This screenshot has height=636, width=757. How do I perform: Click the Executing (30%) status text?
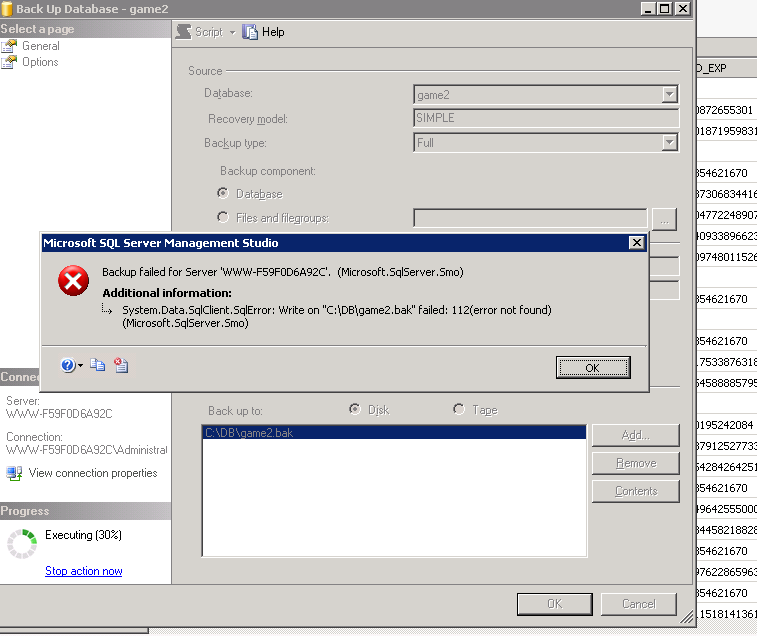tap(84, 535)
